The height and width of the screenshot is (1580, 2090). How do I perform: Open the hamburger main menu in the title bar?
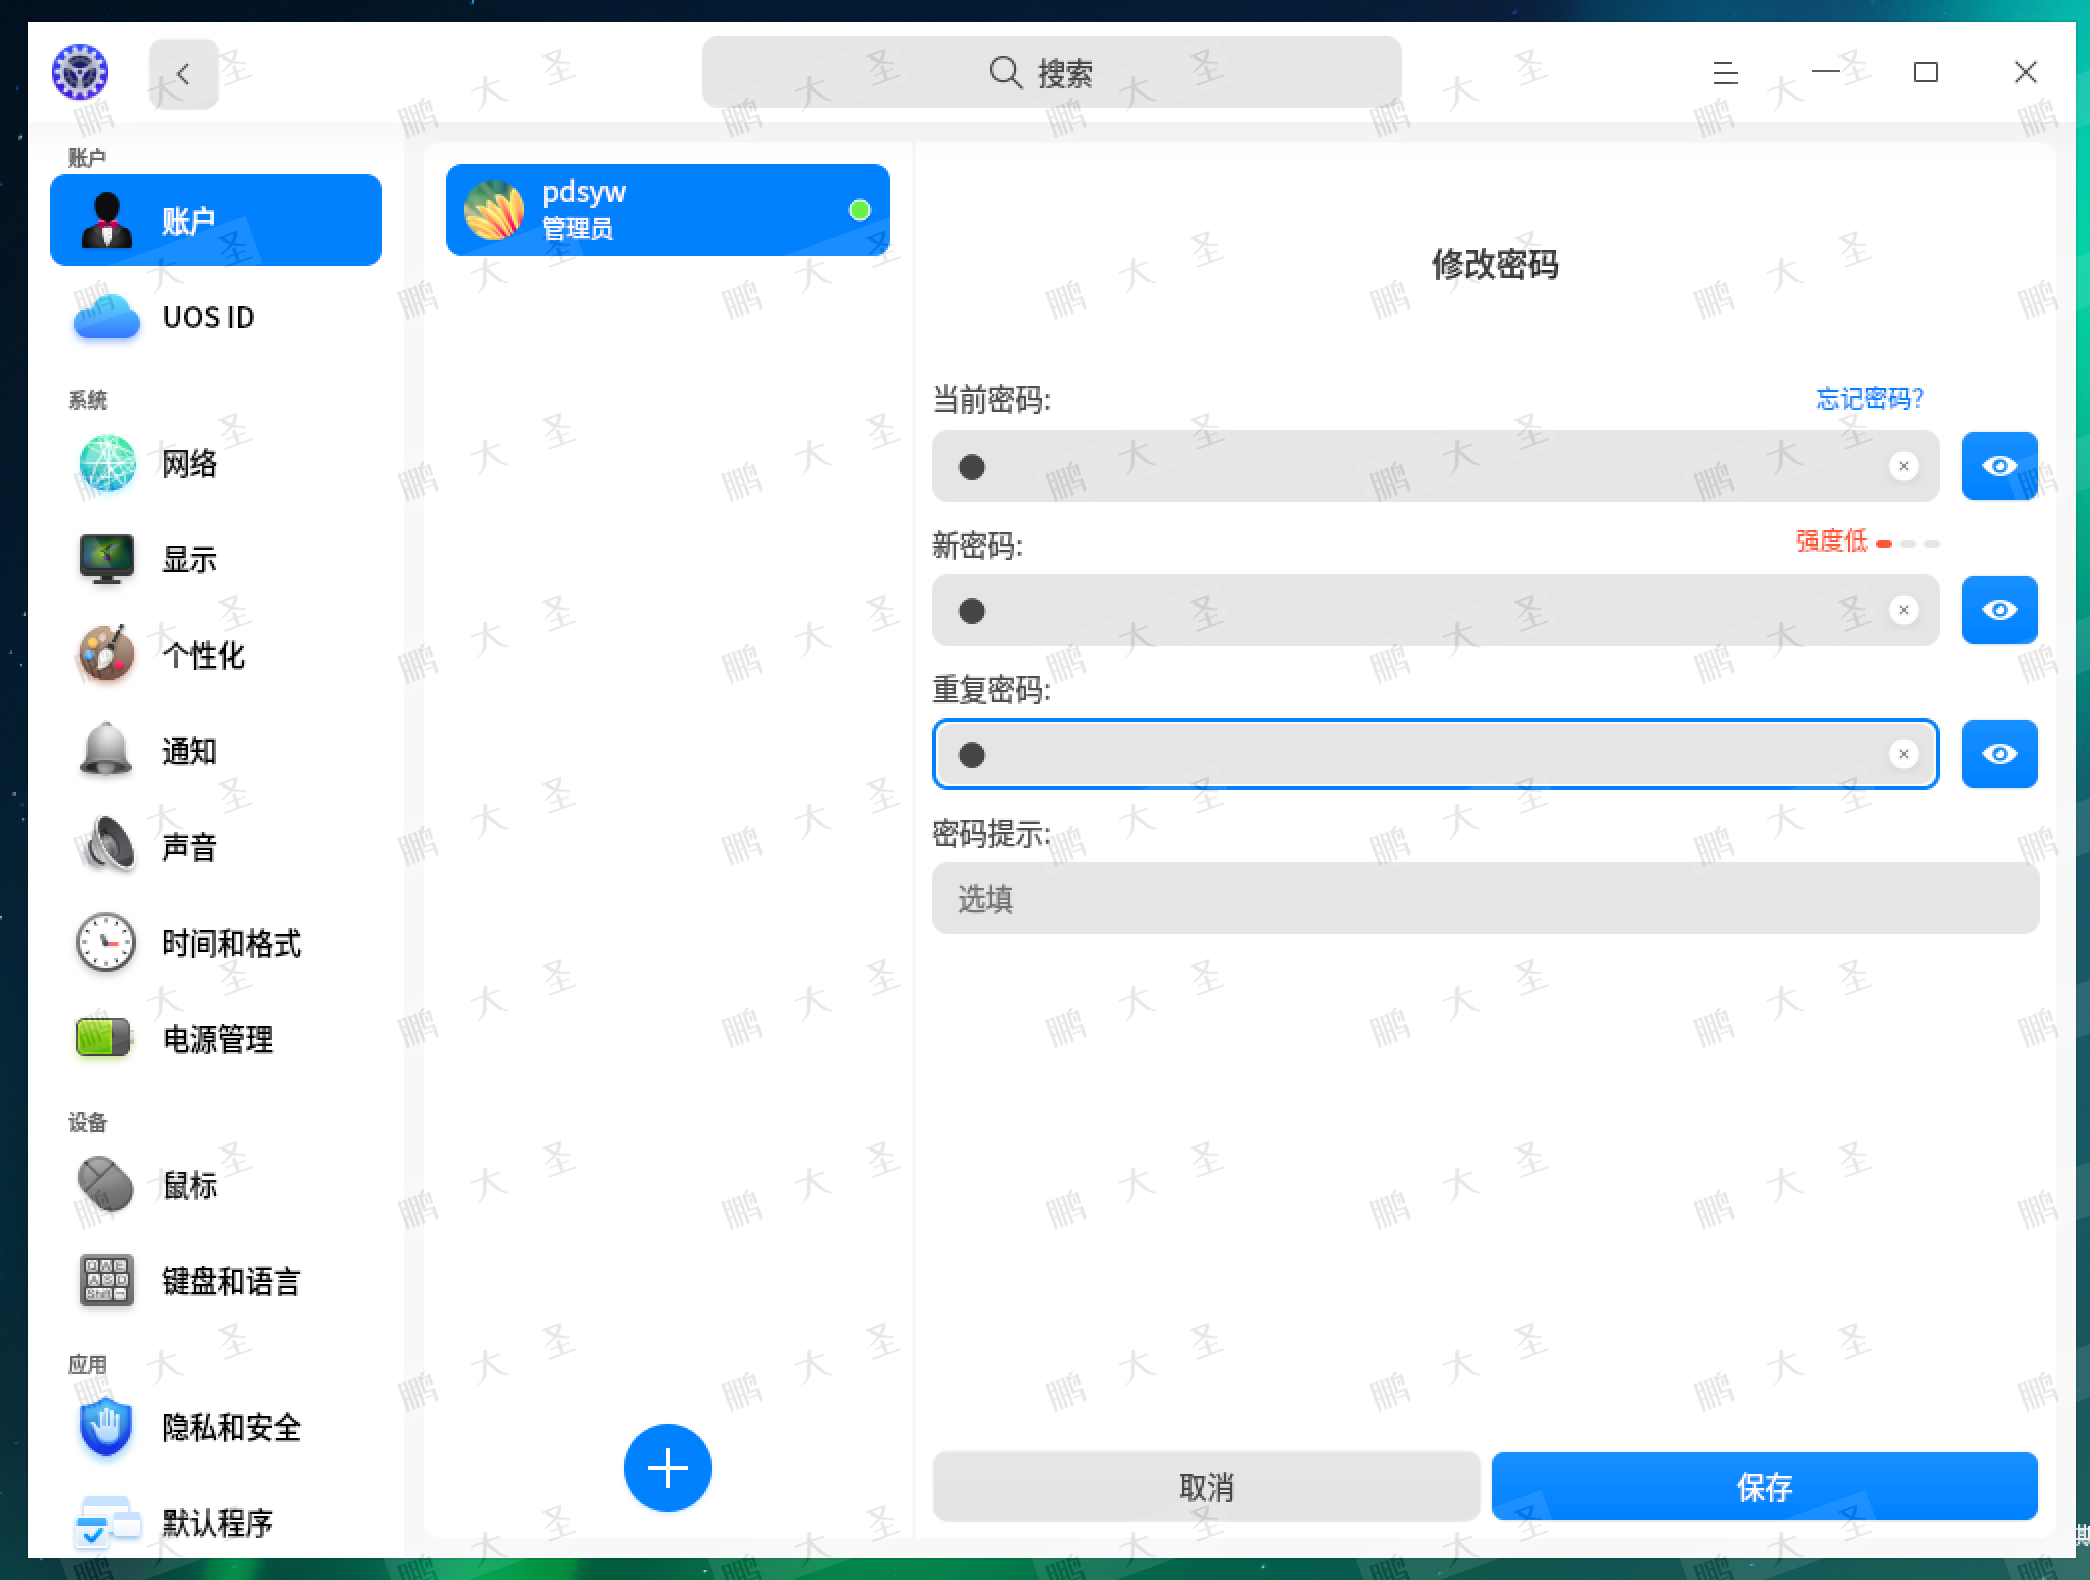coord(1725,73)
